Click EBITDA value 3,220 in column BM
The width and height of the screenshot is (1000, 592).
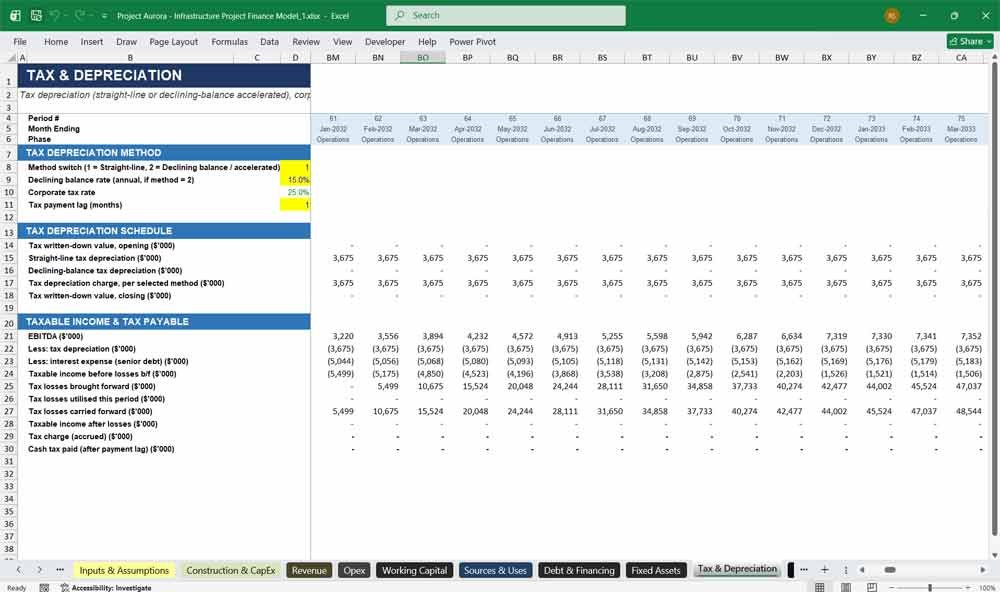pyautogui.click(x=342, y=336)
